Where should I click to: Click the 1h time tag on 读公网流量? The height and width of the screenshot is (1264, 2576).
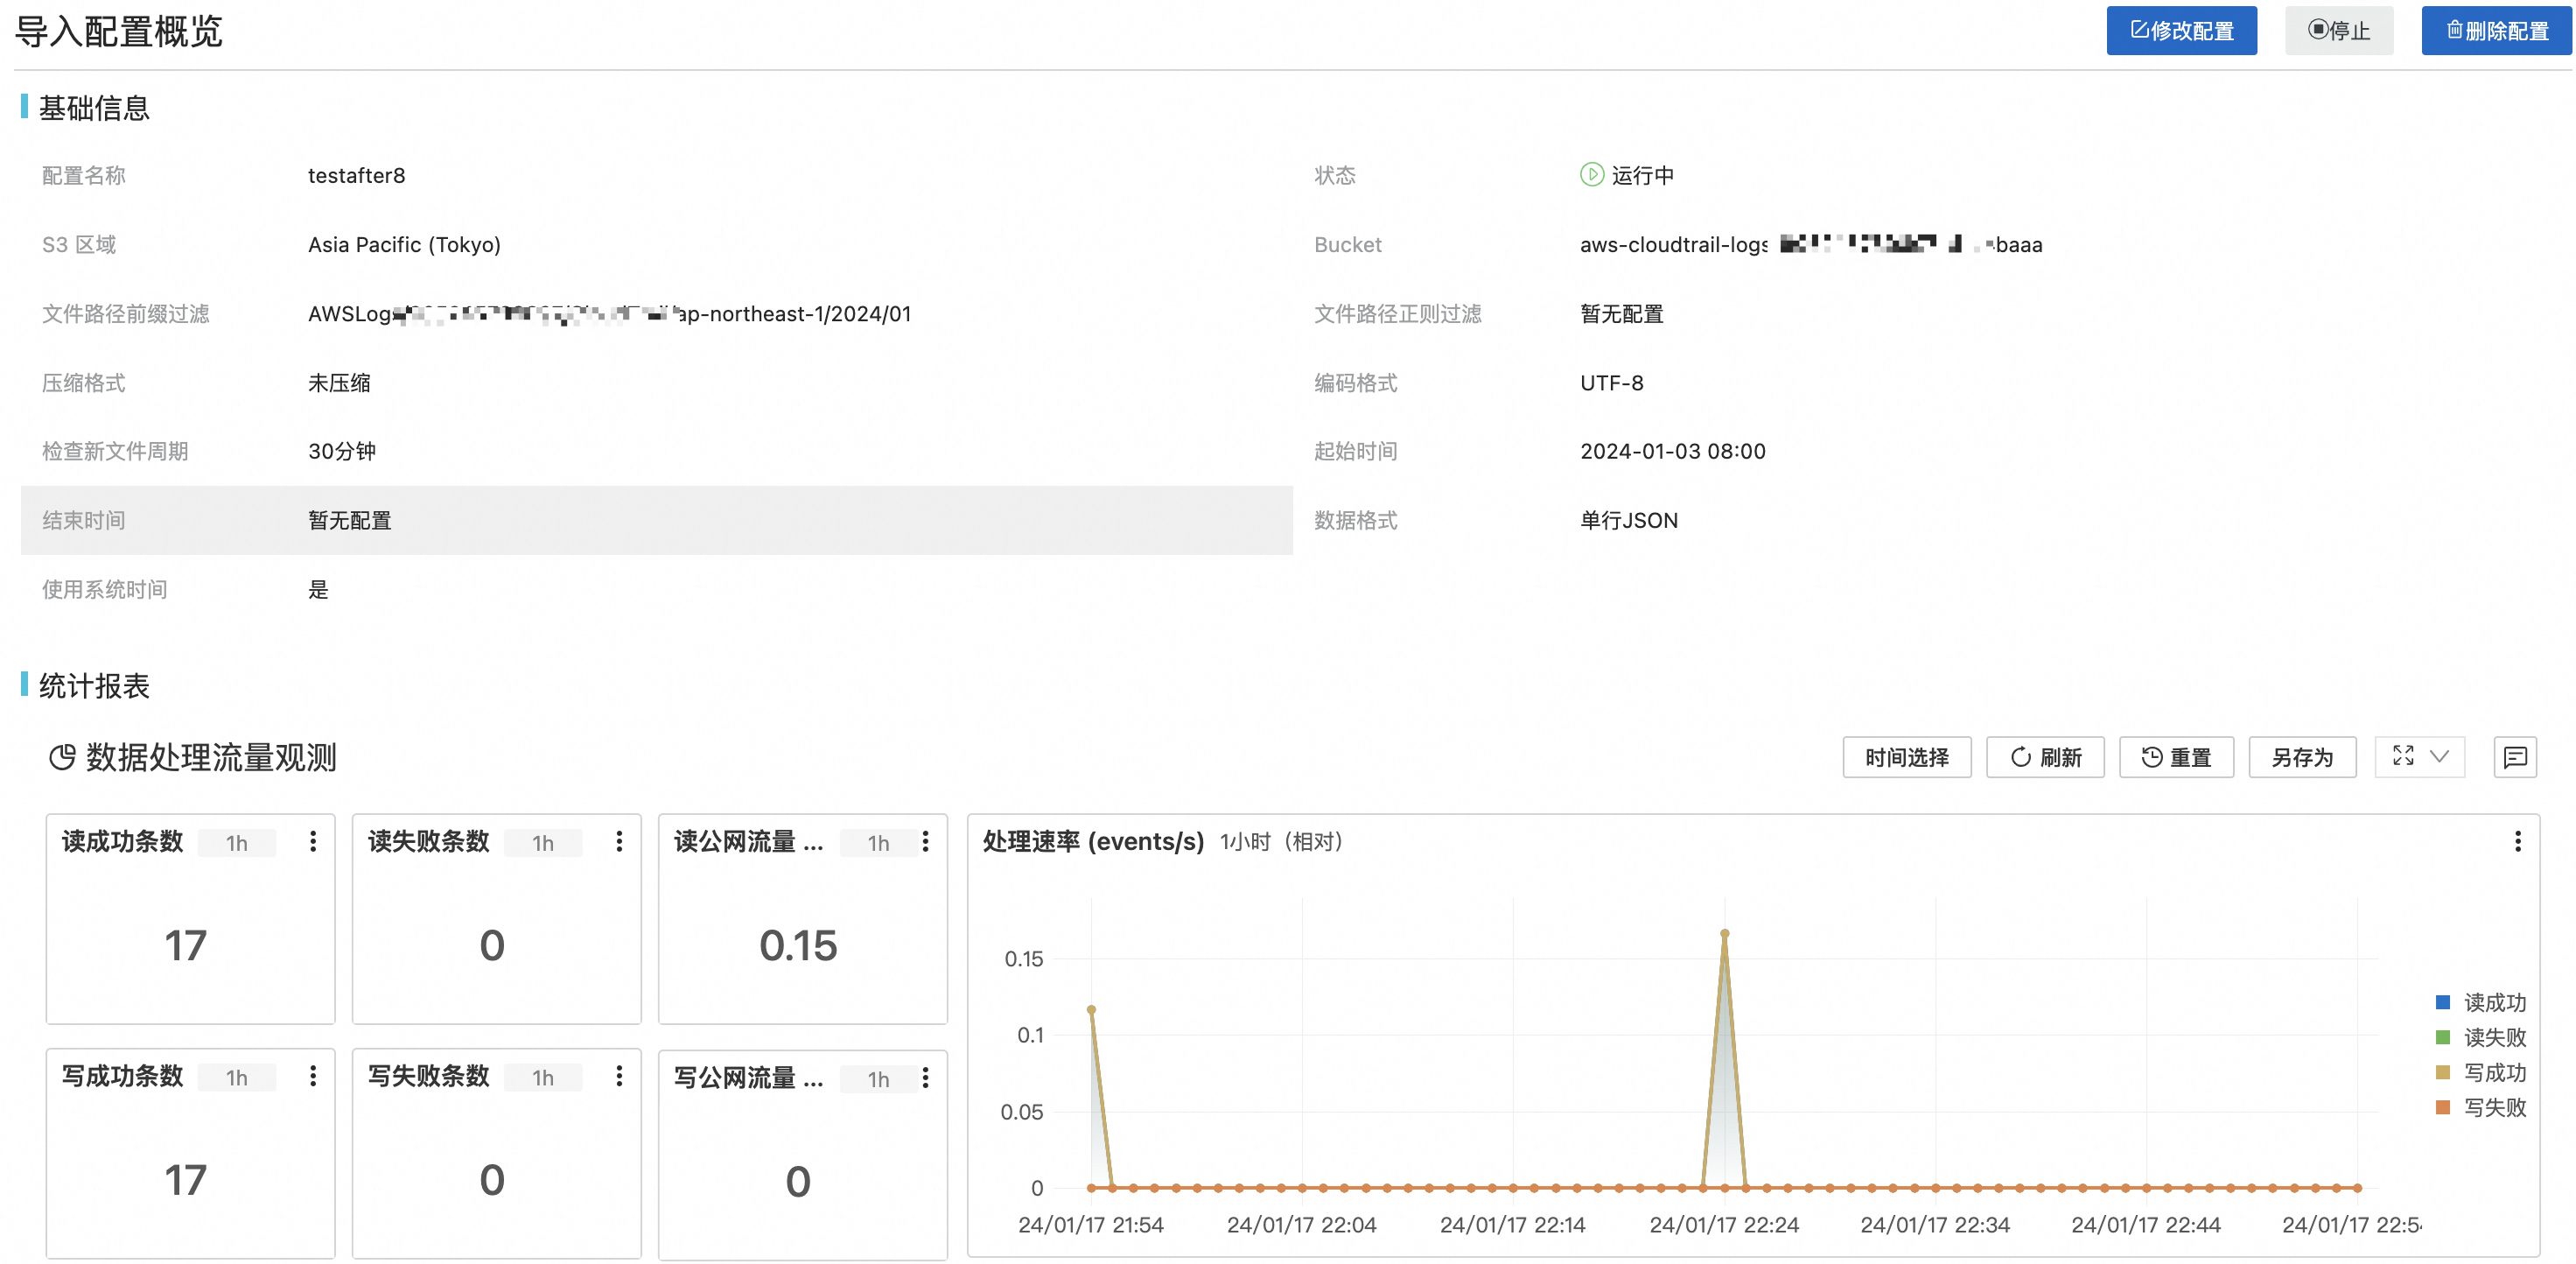pos(878,843)
